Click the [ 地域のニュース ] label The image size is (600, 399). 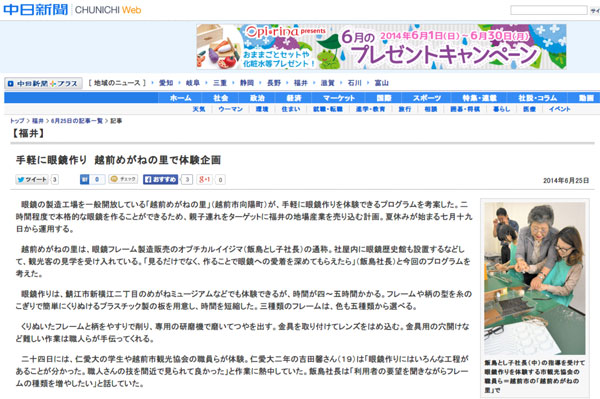(117, 83)
